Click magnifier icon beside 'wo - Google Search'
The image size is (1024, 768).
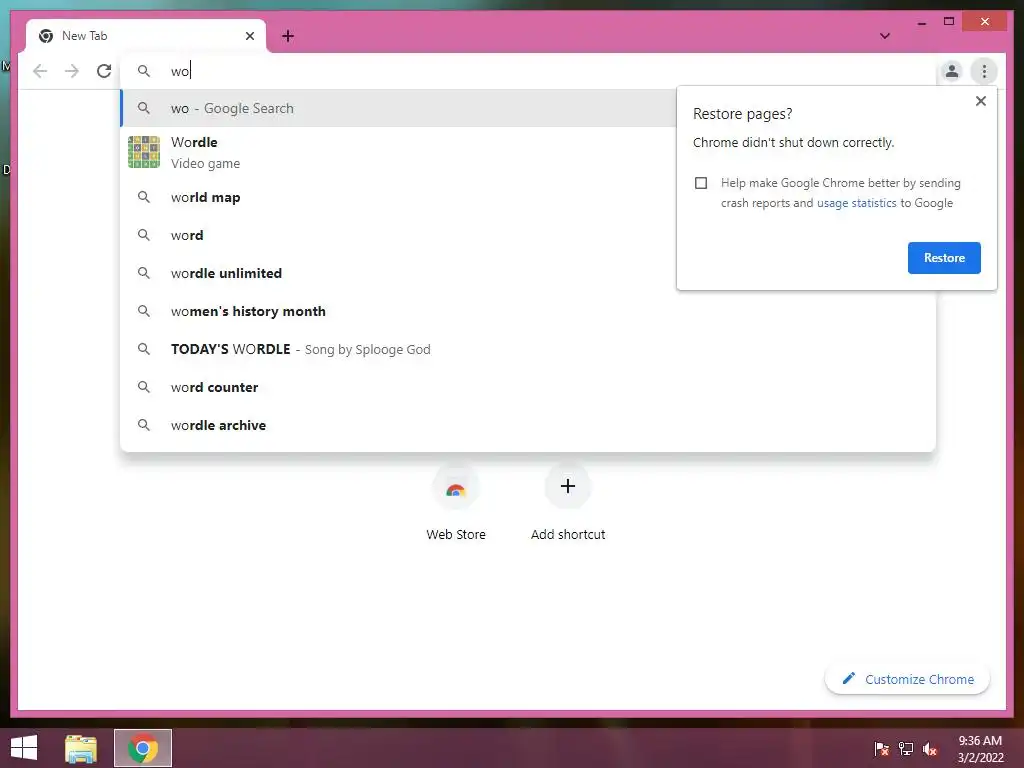(144, 108)
